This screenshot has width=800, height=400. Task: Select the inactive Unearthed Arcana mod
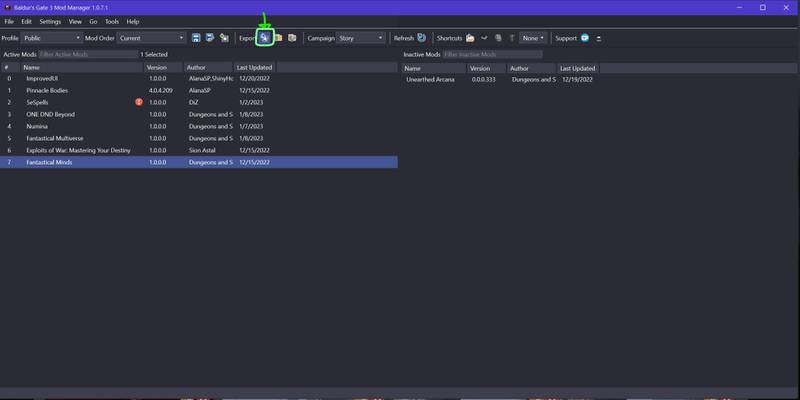[600, 80]
